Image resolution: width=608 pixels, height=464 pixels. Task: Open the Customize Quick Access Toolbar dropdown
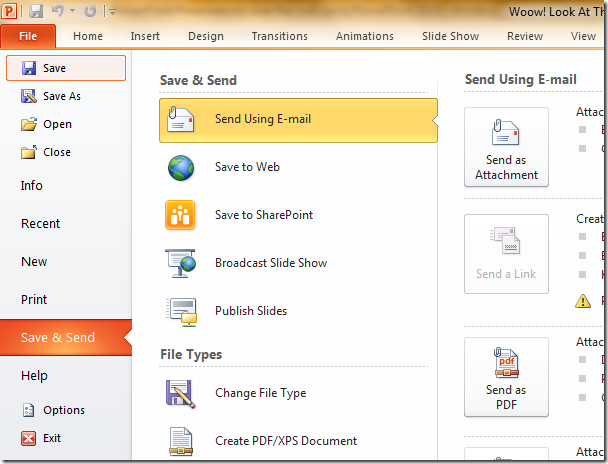(111, 12)
